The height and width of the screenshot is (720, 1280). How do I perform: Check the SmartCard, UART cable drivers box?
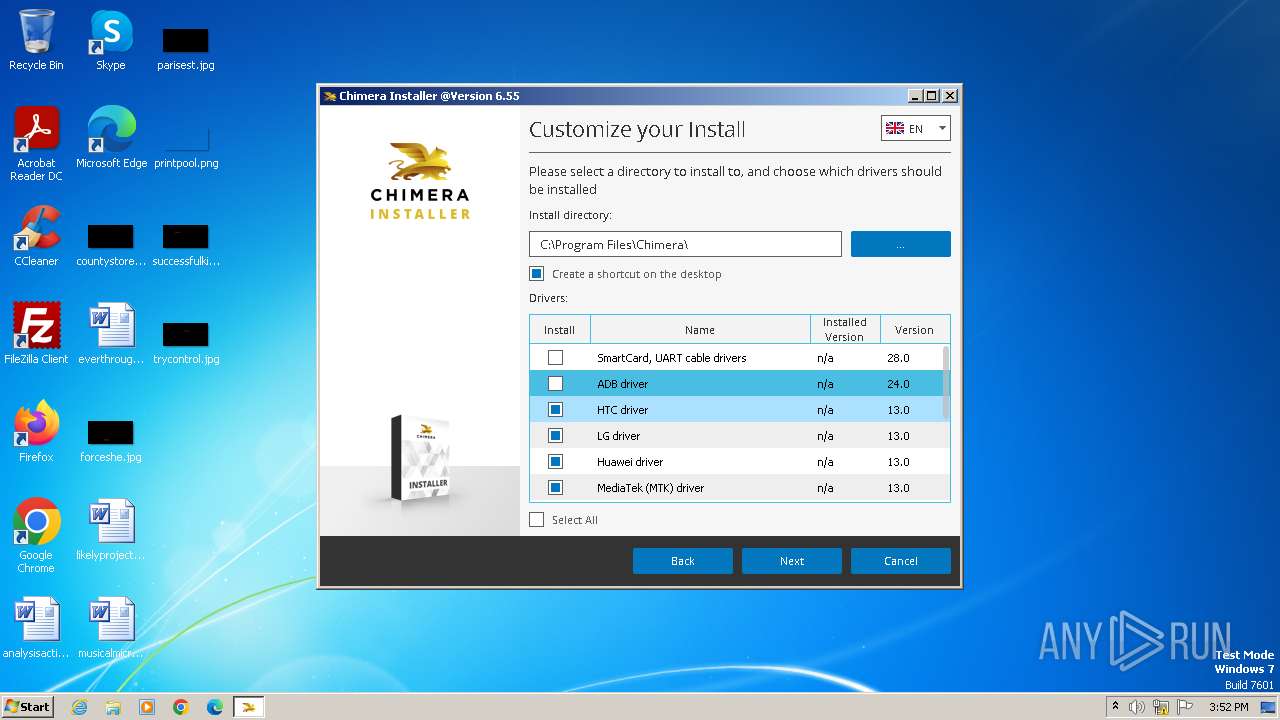pos(556,358)
